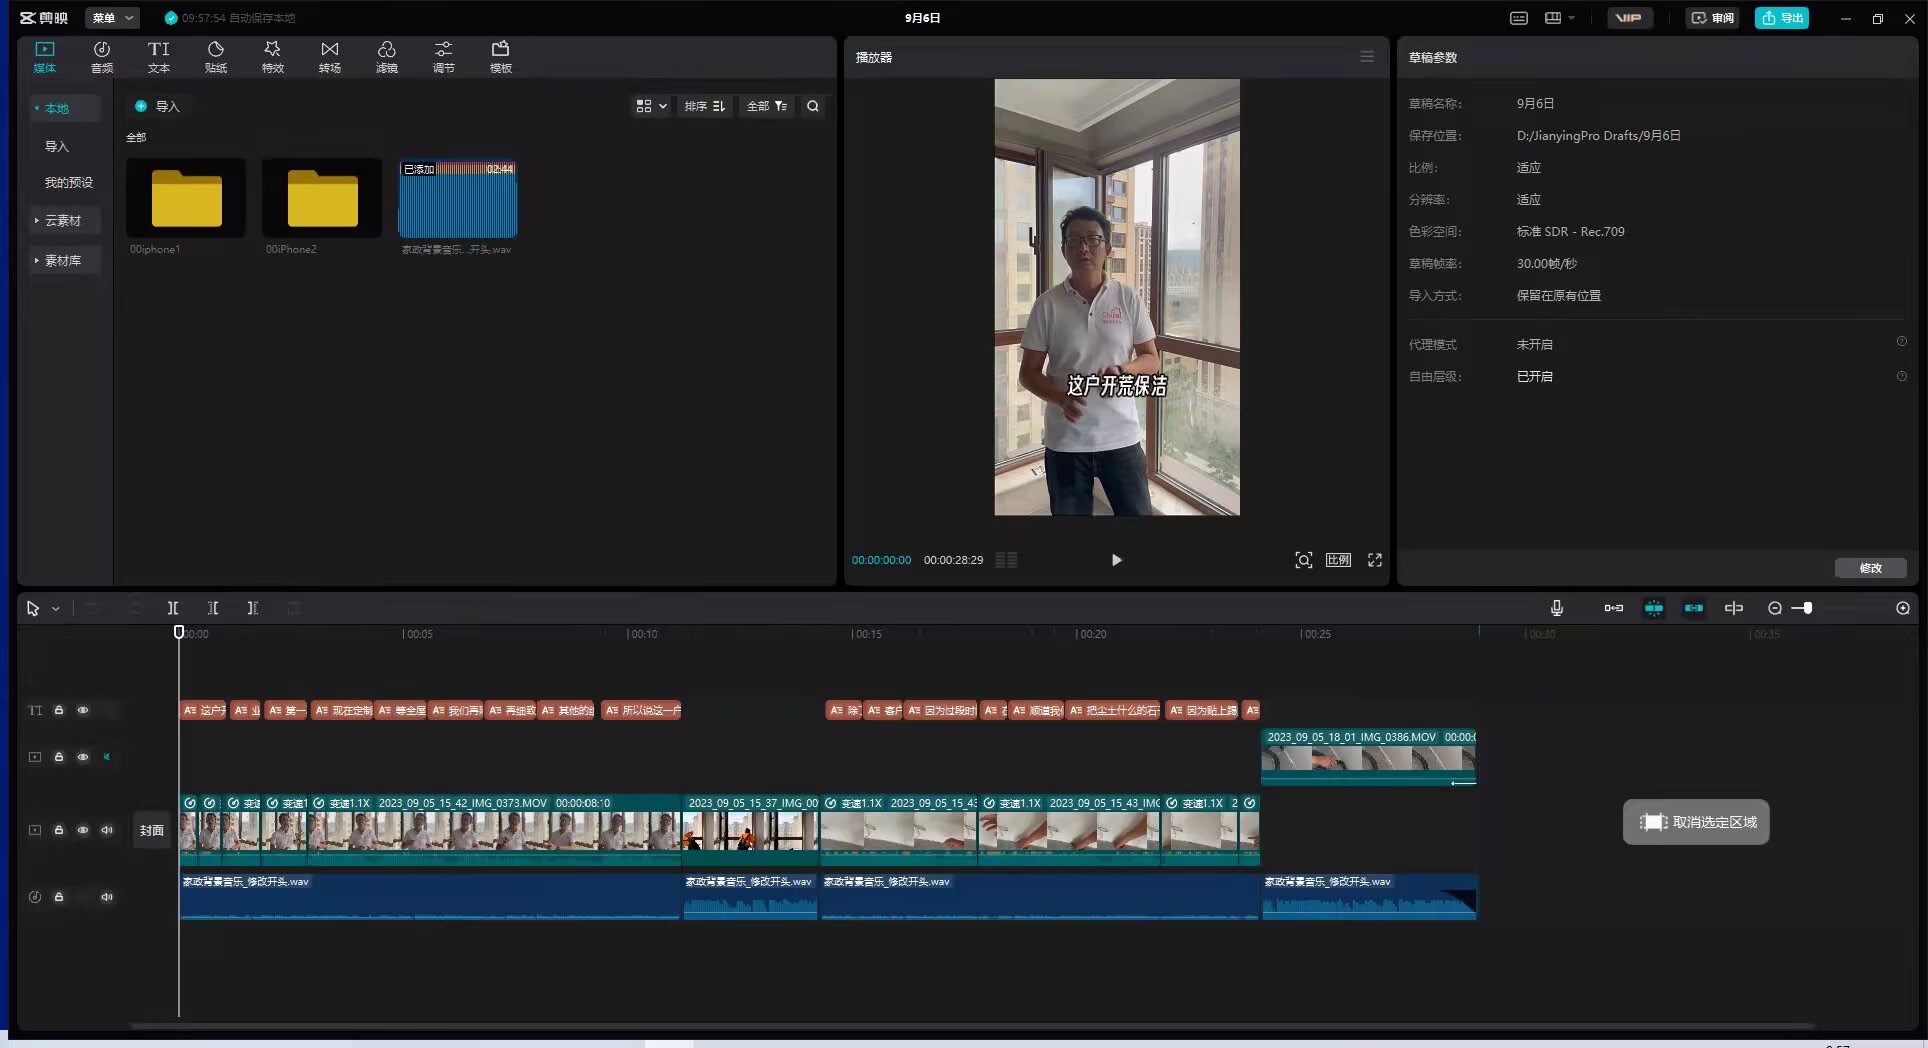Lock the main video track

59,830
